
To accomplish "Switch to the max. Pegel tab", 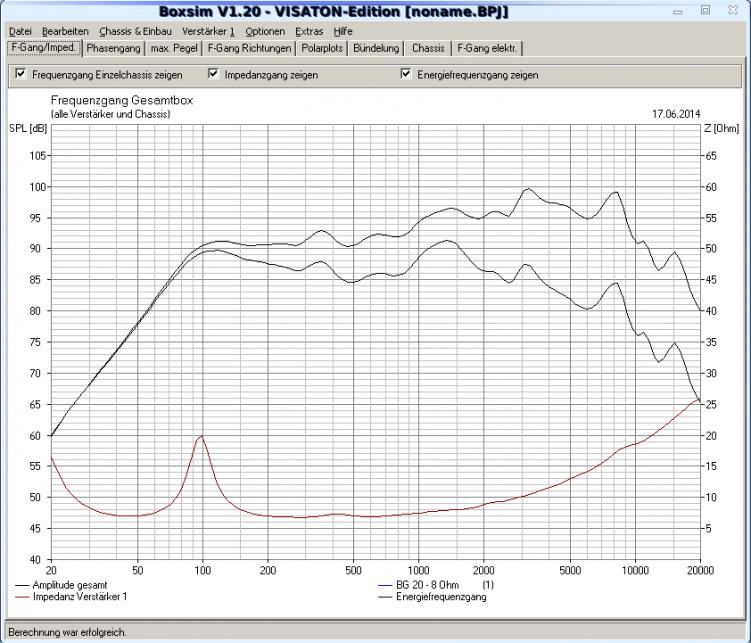I will (x=175, y=48).
